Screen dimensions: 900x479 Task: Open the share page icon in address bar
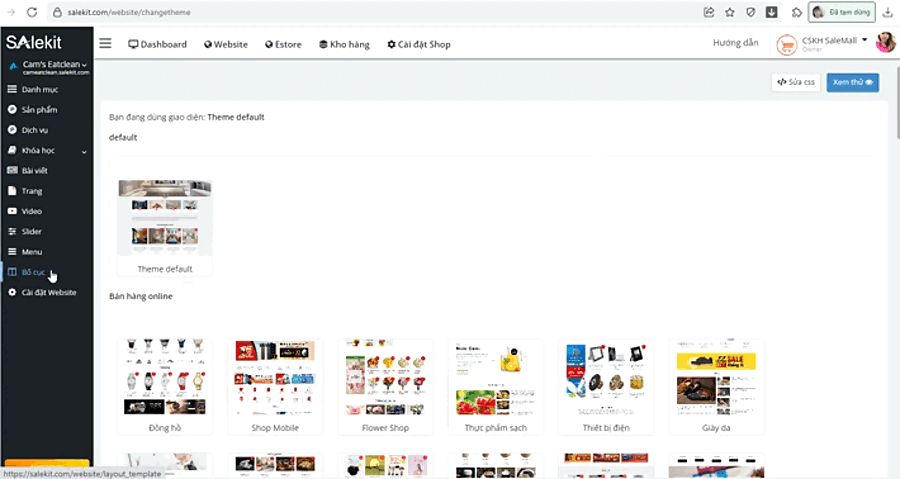coord(709,12)
